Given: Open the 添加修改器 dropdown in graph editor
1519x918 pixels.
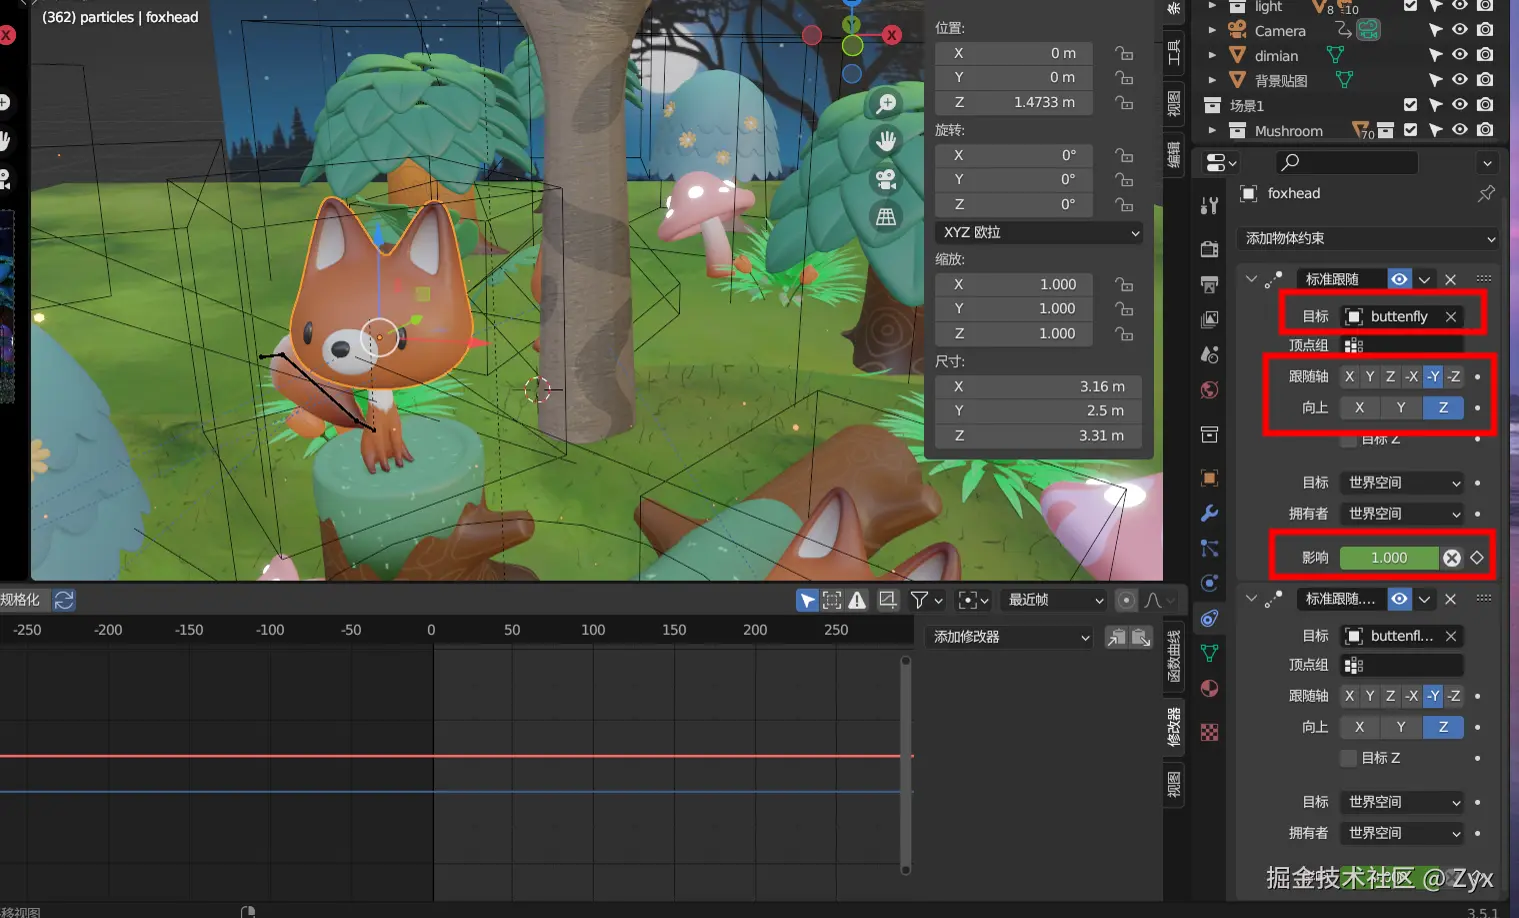Looking at the screenshot, I should pyautogui.click(x=1011, y=637).
